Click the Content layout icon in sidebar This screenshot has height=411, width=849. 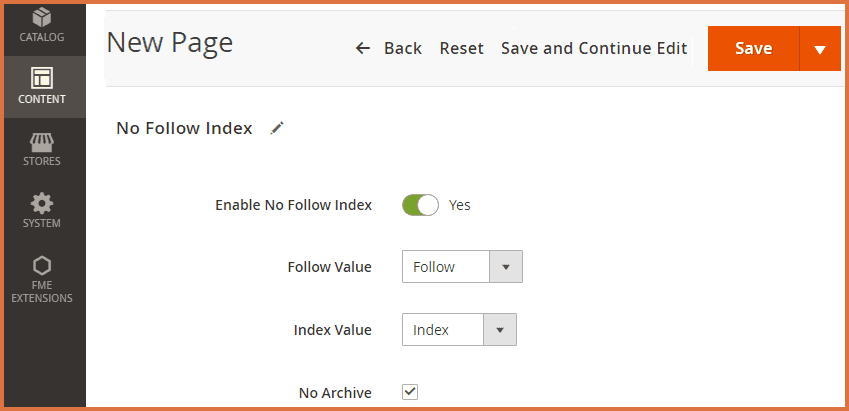coord(42,77)
